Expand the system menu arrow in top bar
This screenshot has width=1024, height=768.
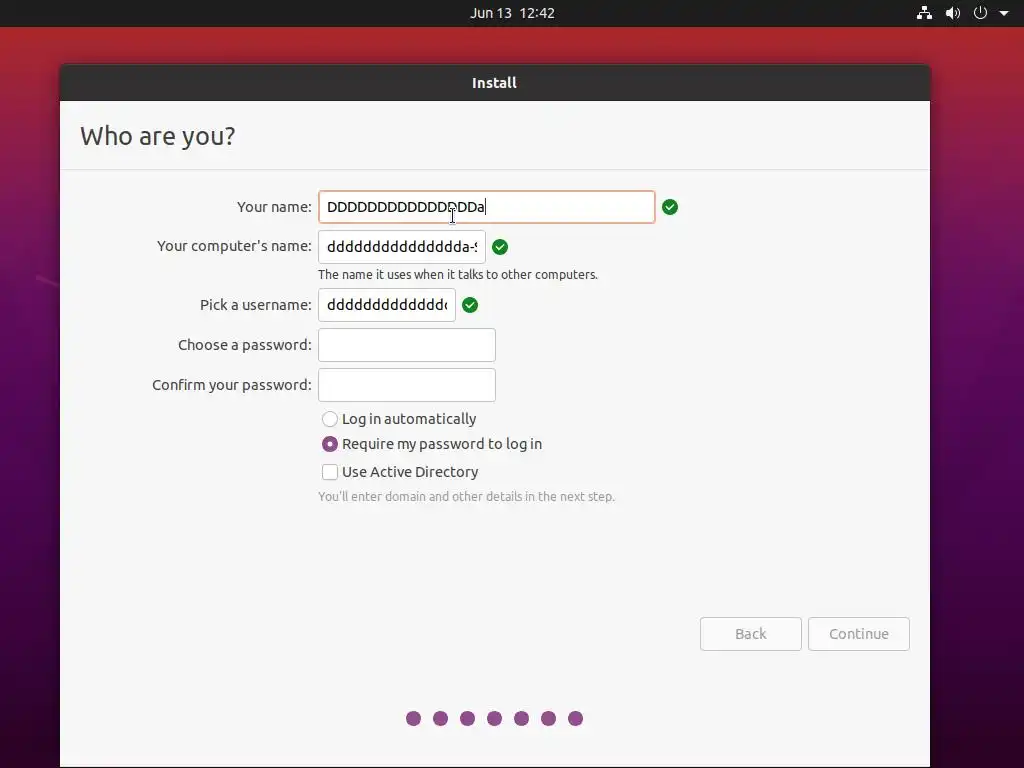1004,13
